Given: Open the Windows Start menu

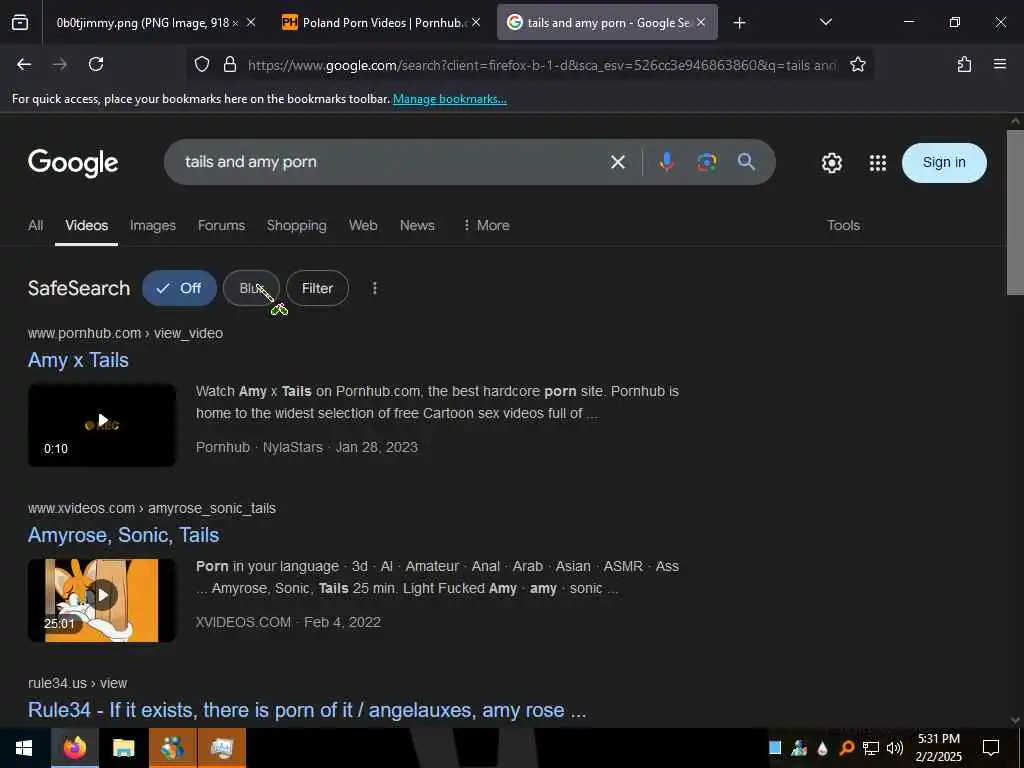Looking at the screenshot, I should click(x=24, y=748).
